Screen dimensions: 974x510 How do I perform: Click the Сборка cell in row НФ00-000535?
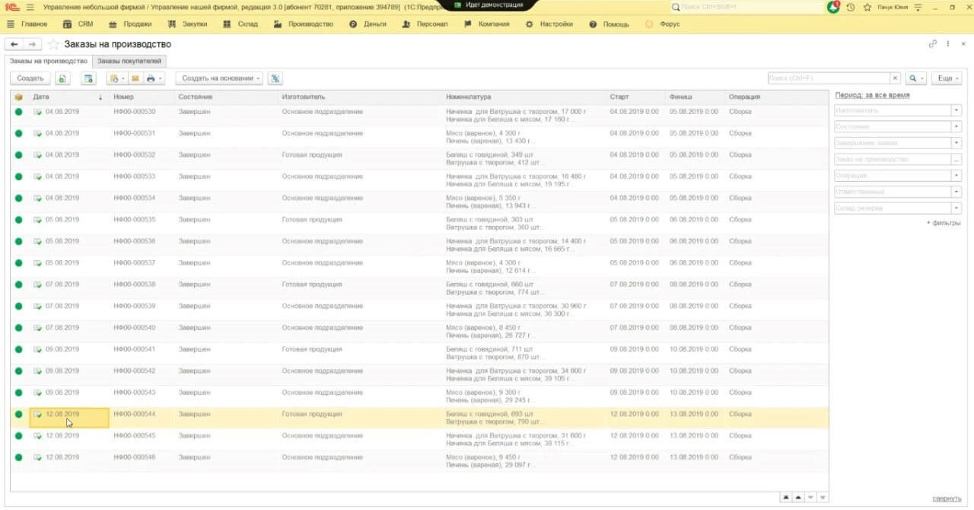(740, 220)
